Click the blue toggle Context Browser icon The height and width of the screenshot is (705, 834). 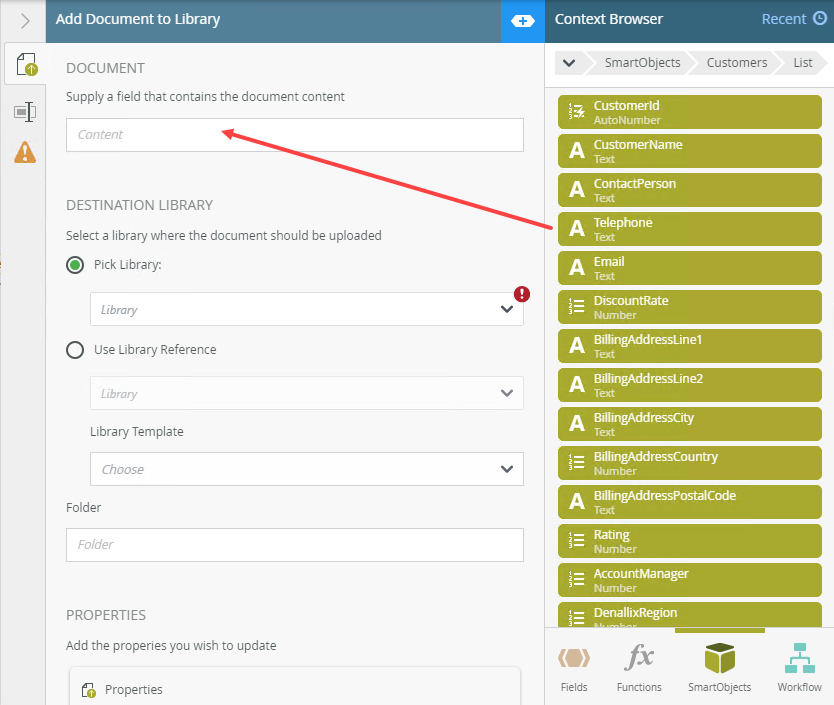coord(522,20)
